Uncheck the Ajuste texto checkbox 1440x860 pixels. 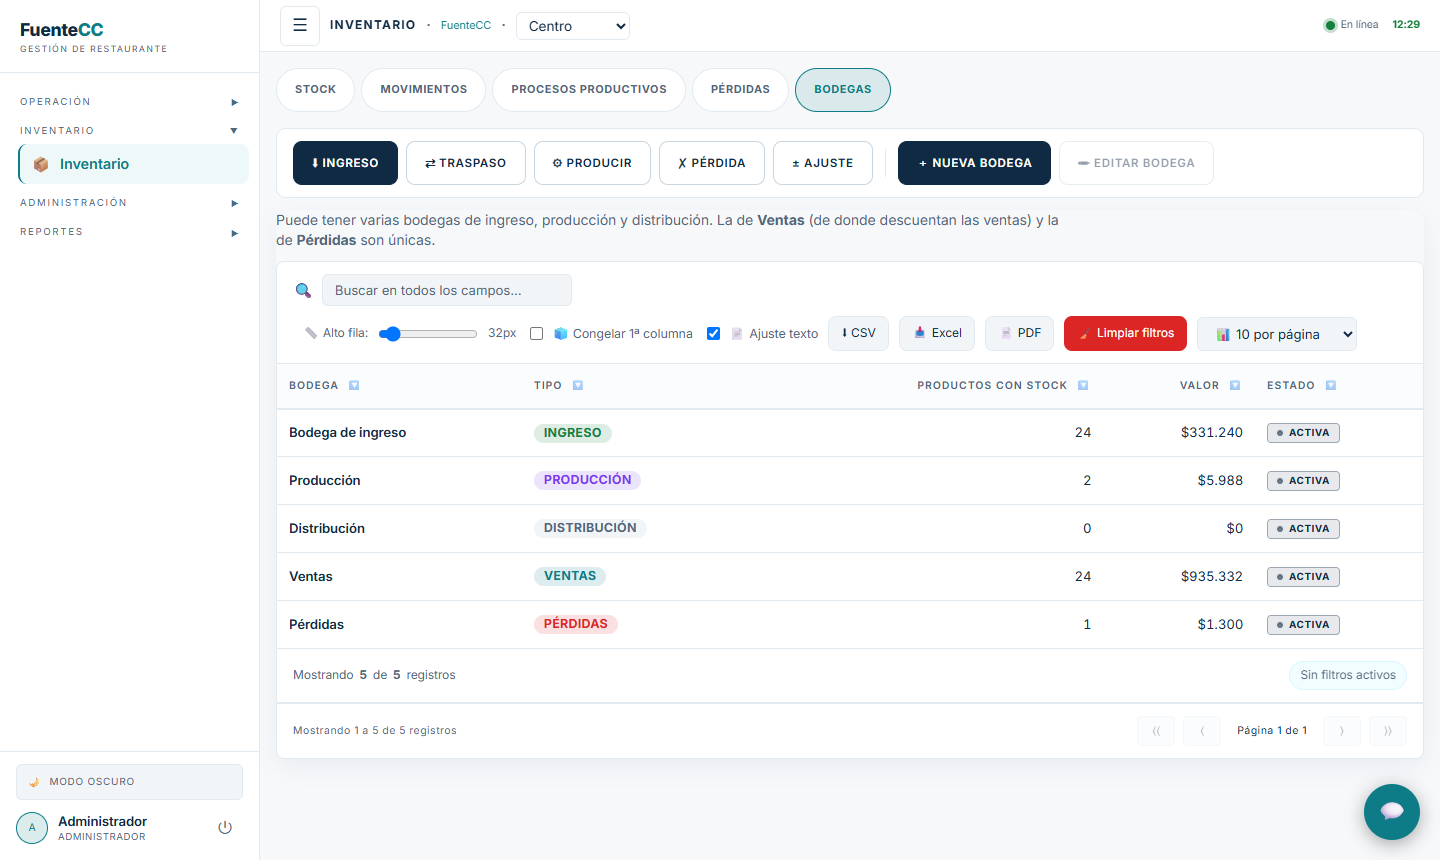713,334
